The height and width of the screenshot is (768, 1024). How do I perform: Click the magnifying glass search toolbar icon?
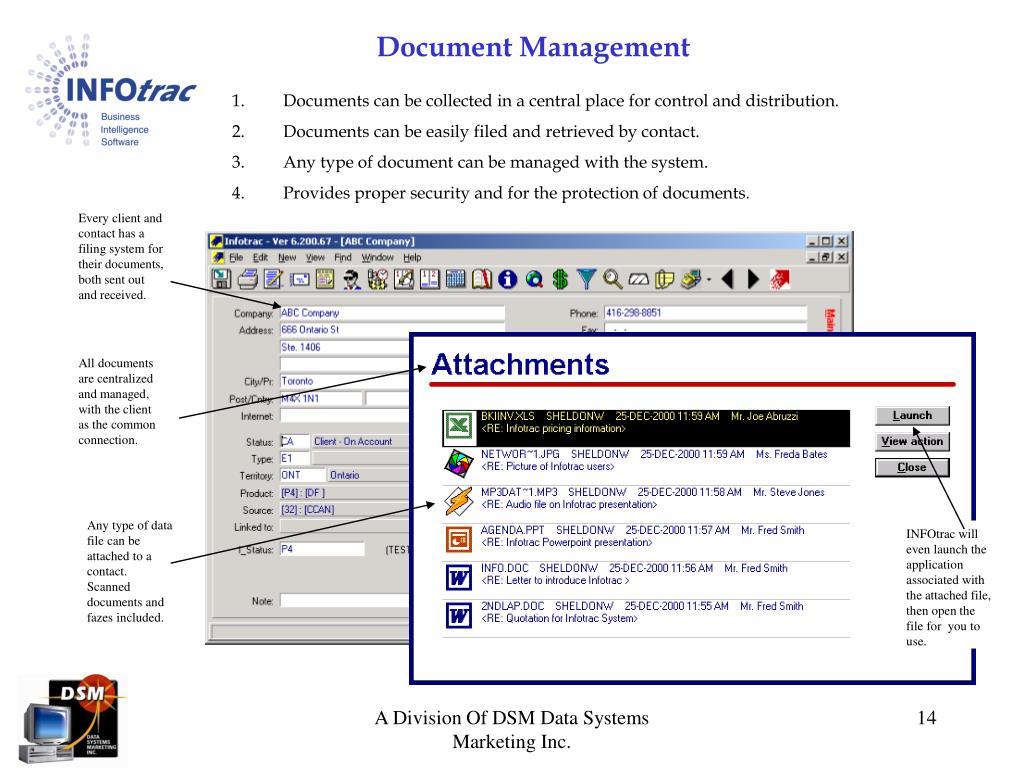coord(613,280)
